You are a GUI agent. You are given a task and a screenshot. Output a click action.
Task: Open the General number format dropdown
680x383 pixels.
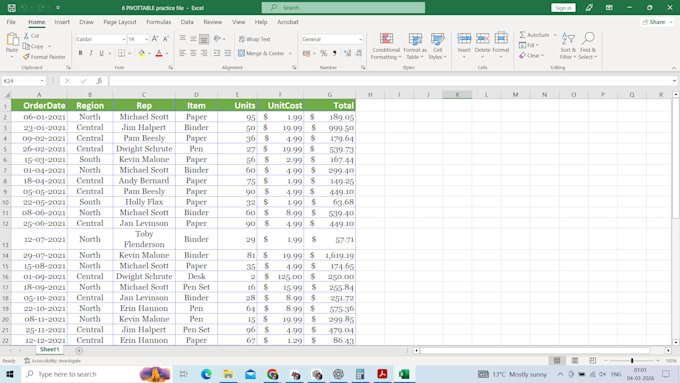pyautogui.click(x=360, y=39)
